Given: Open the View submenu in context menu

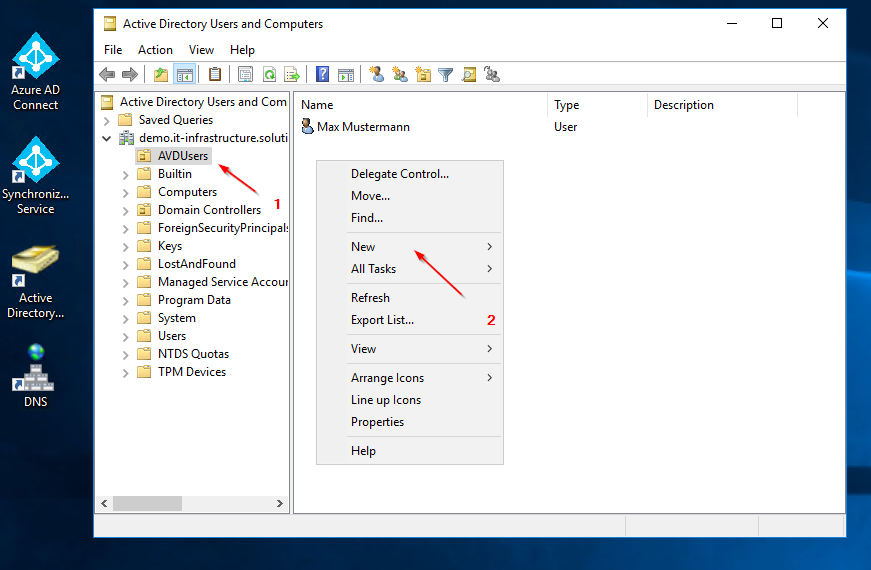Looking at the screenshot, I should pos(410,349).
